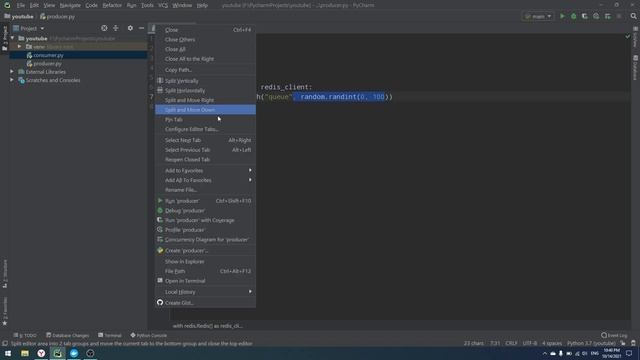Select Split and Move Right
The width and height of the screenshot is (640, 360).
[205, 100]
